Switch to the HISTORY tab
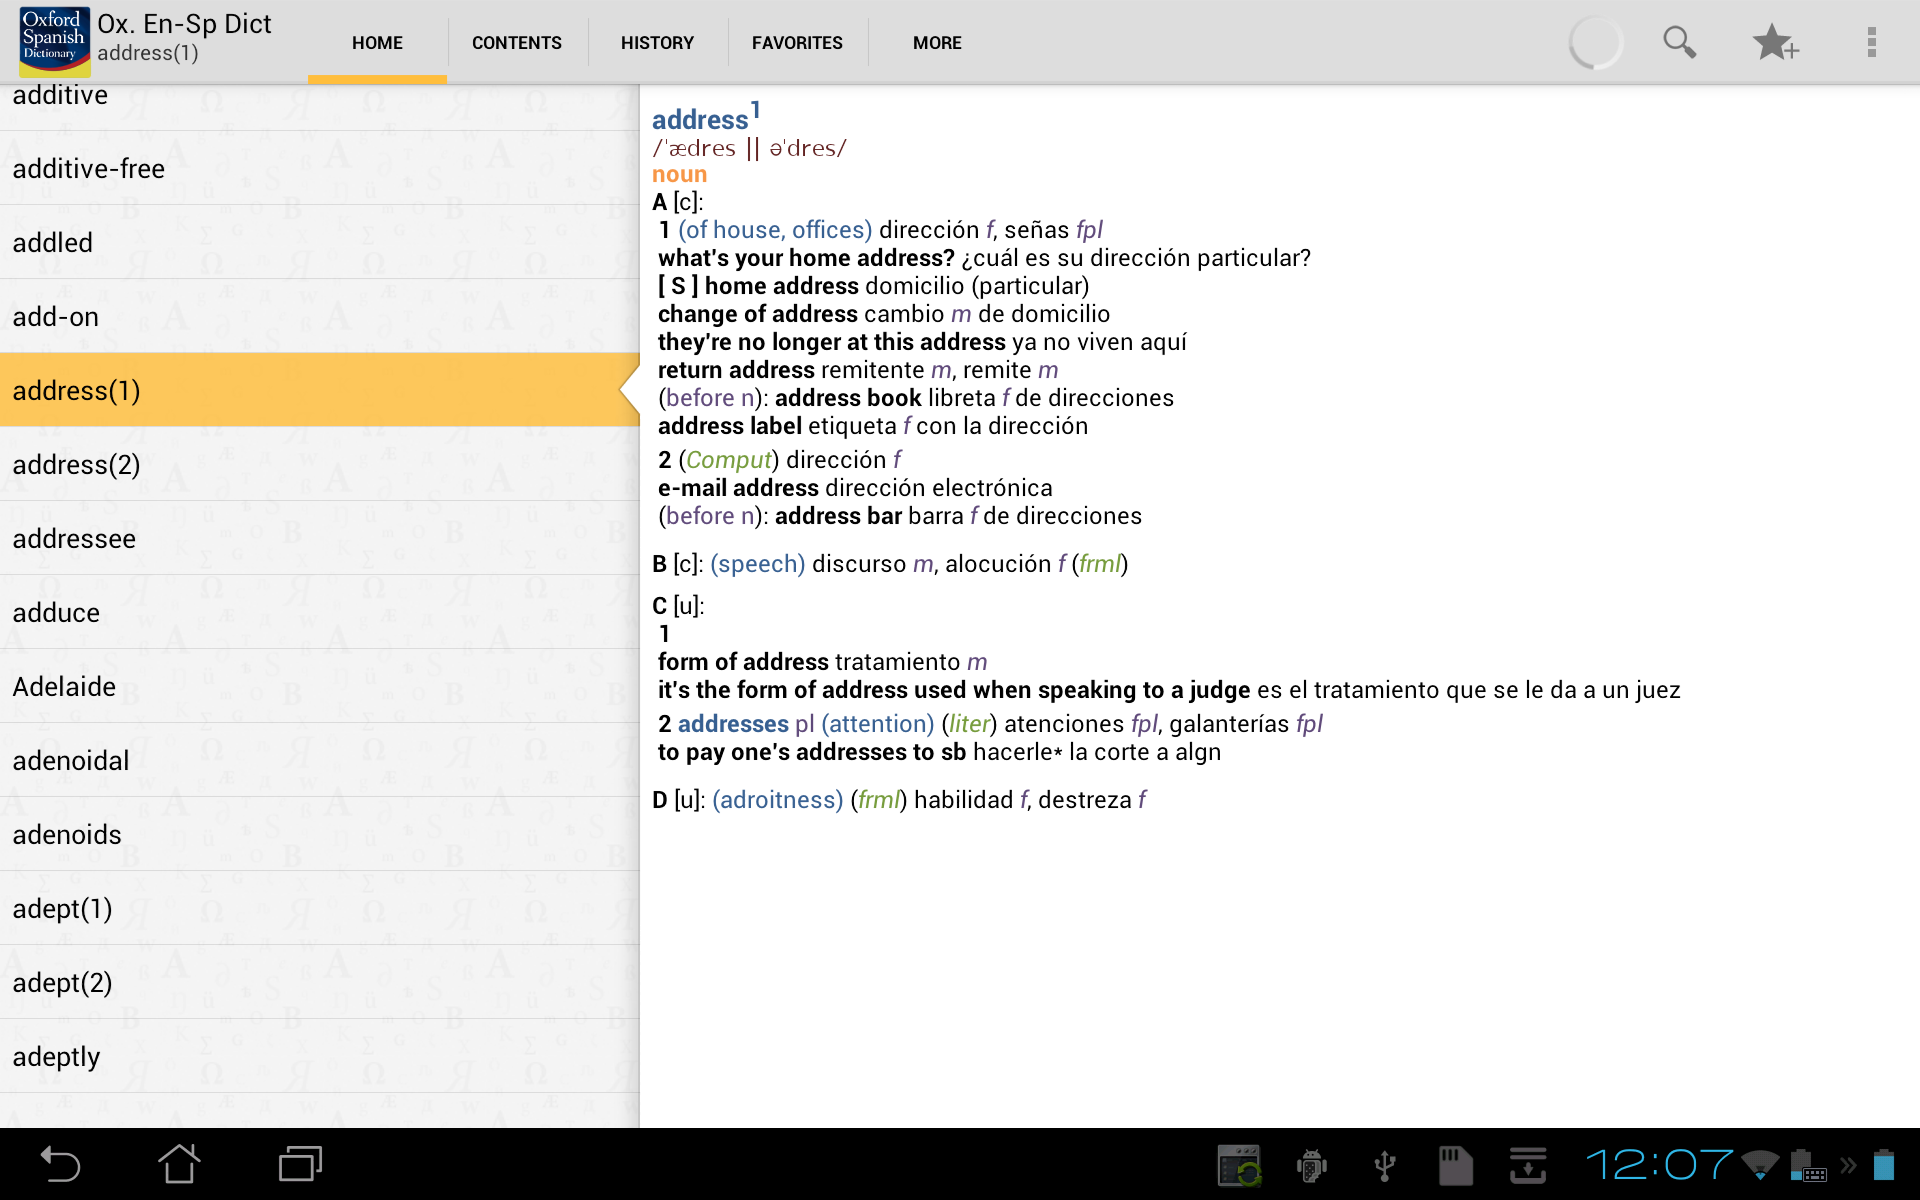The height and width of the screenshot is (1200, 1920). (657, 43)
